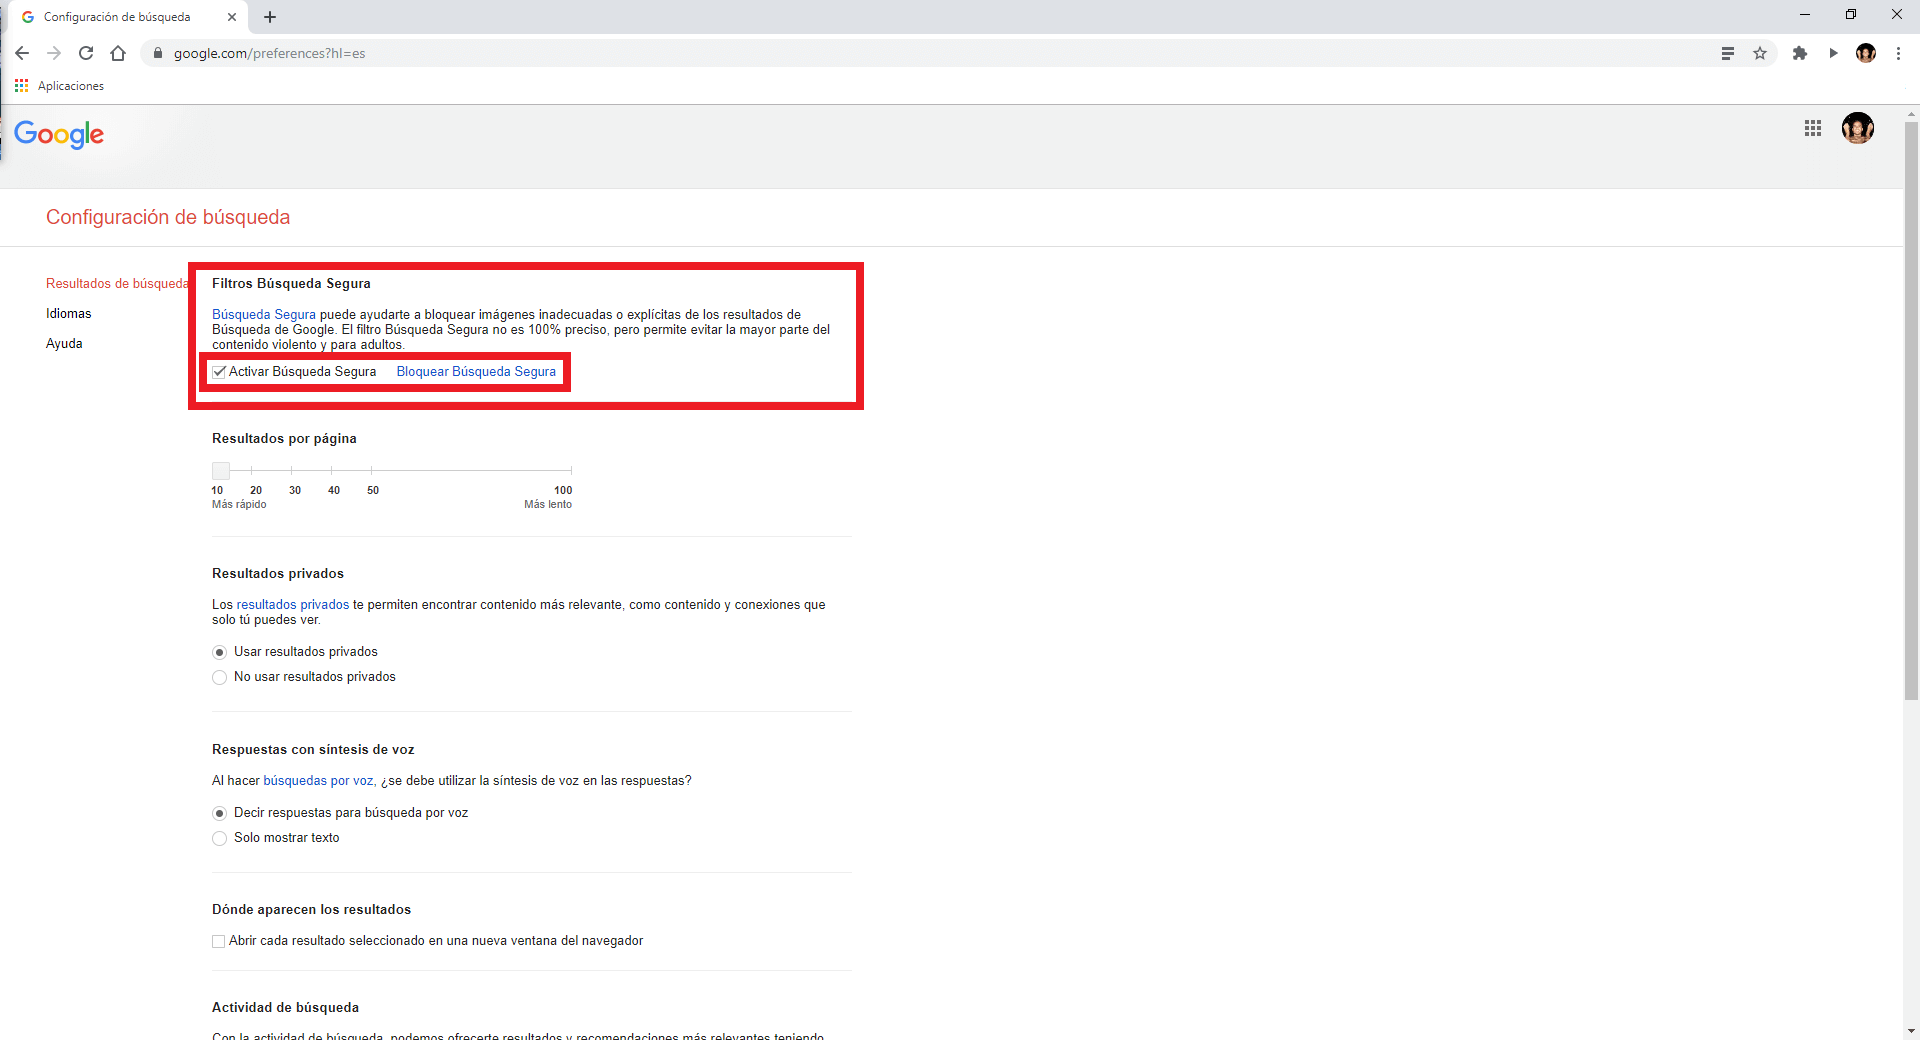1920x1040 pixels.
Task: Set results per page to 20
Action: (x=251, y=470)
